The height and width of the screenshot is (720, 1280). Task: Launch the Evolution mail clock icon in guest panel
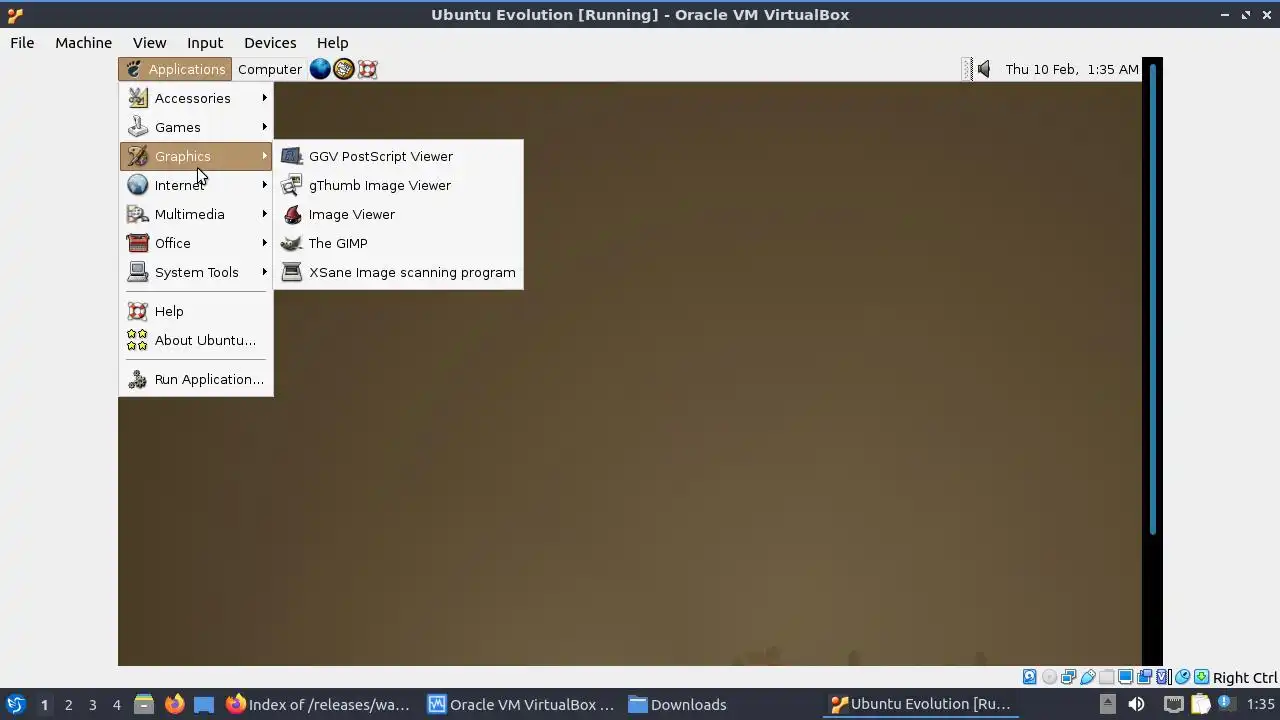click(x=344, y=69)
